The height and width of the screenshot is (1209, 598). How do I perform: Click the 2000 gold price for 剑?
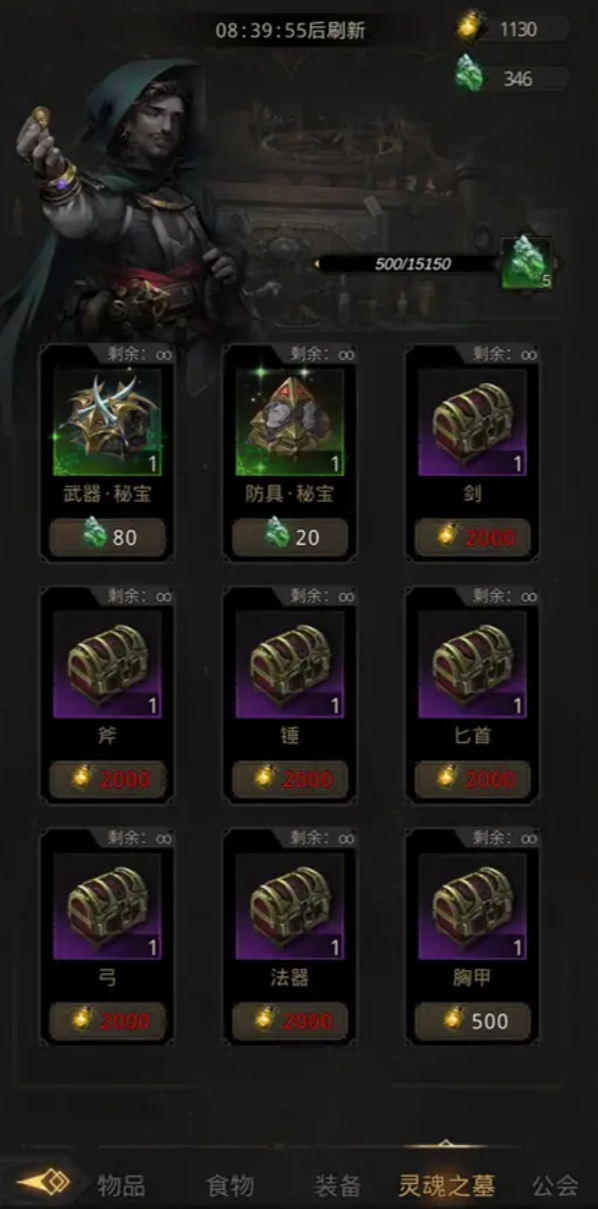[472, 537]
